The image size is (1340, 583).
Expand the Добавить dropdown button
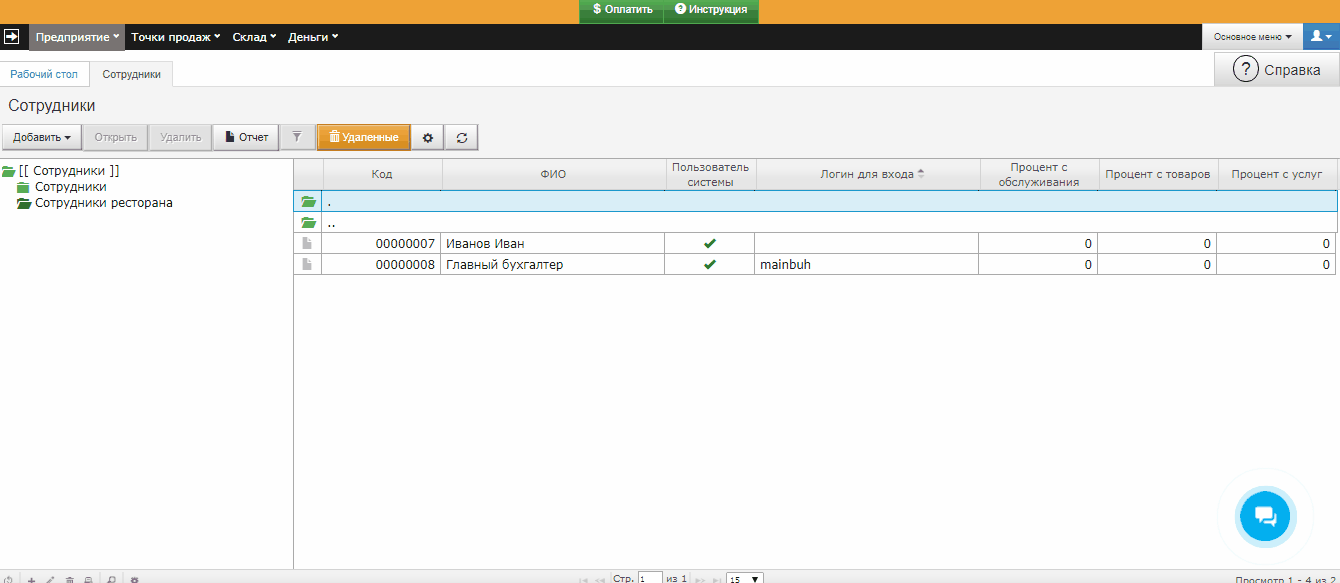pos(41,137)
